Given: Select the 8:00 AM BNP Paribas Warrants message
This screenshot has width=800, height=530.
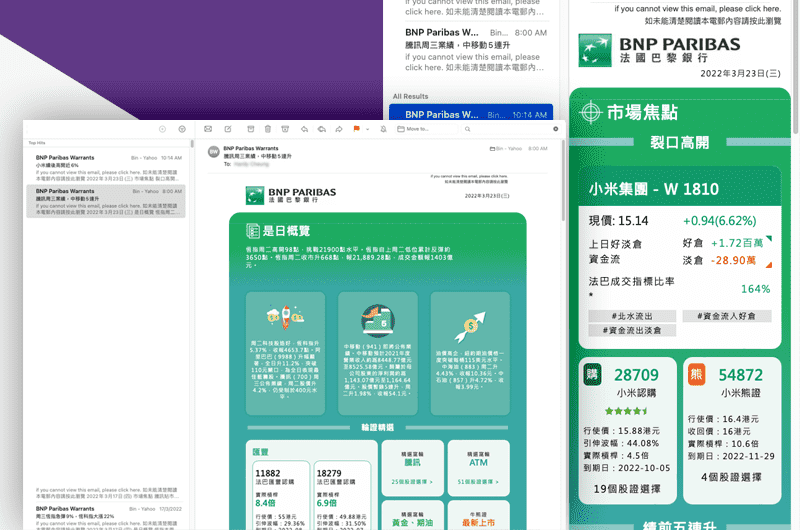Looking at the screenshot, I should pos(106,201).
